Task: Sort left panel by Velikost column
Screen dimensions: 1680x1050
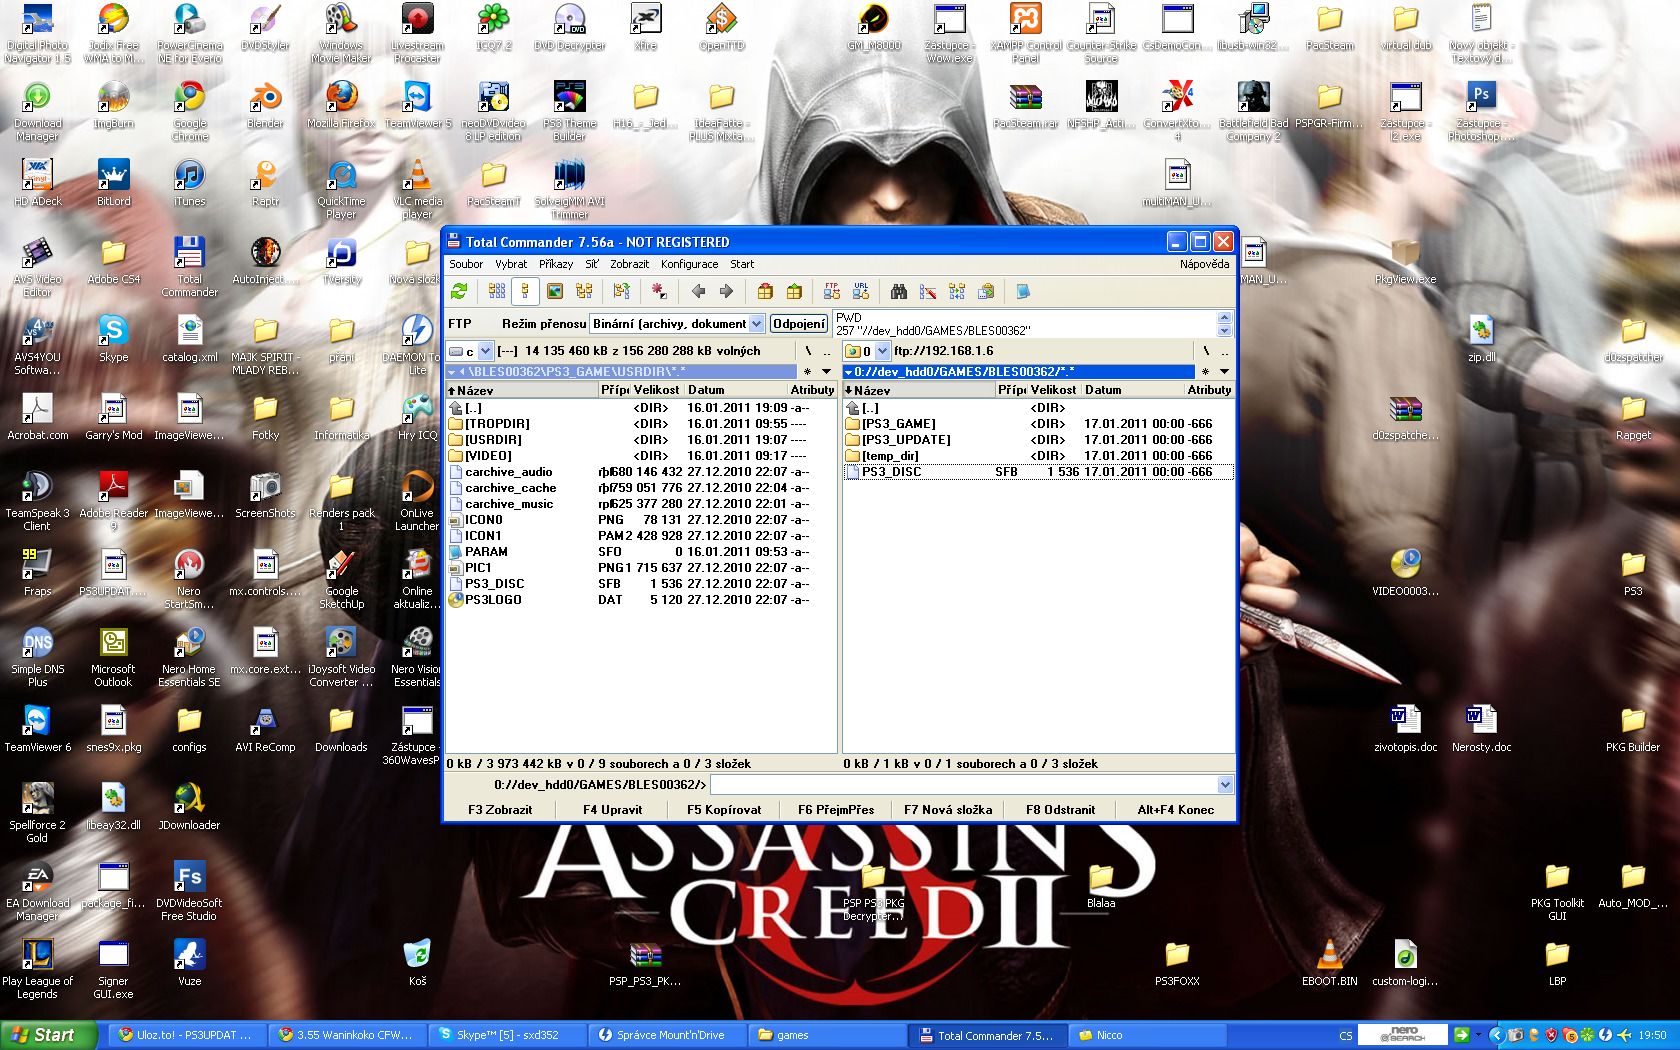Action: (x=656, y=390)
